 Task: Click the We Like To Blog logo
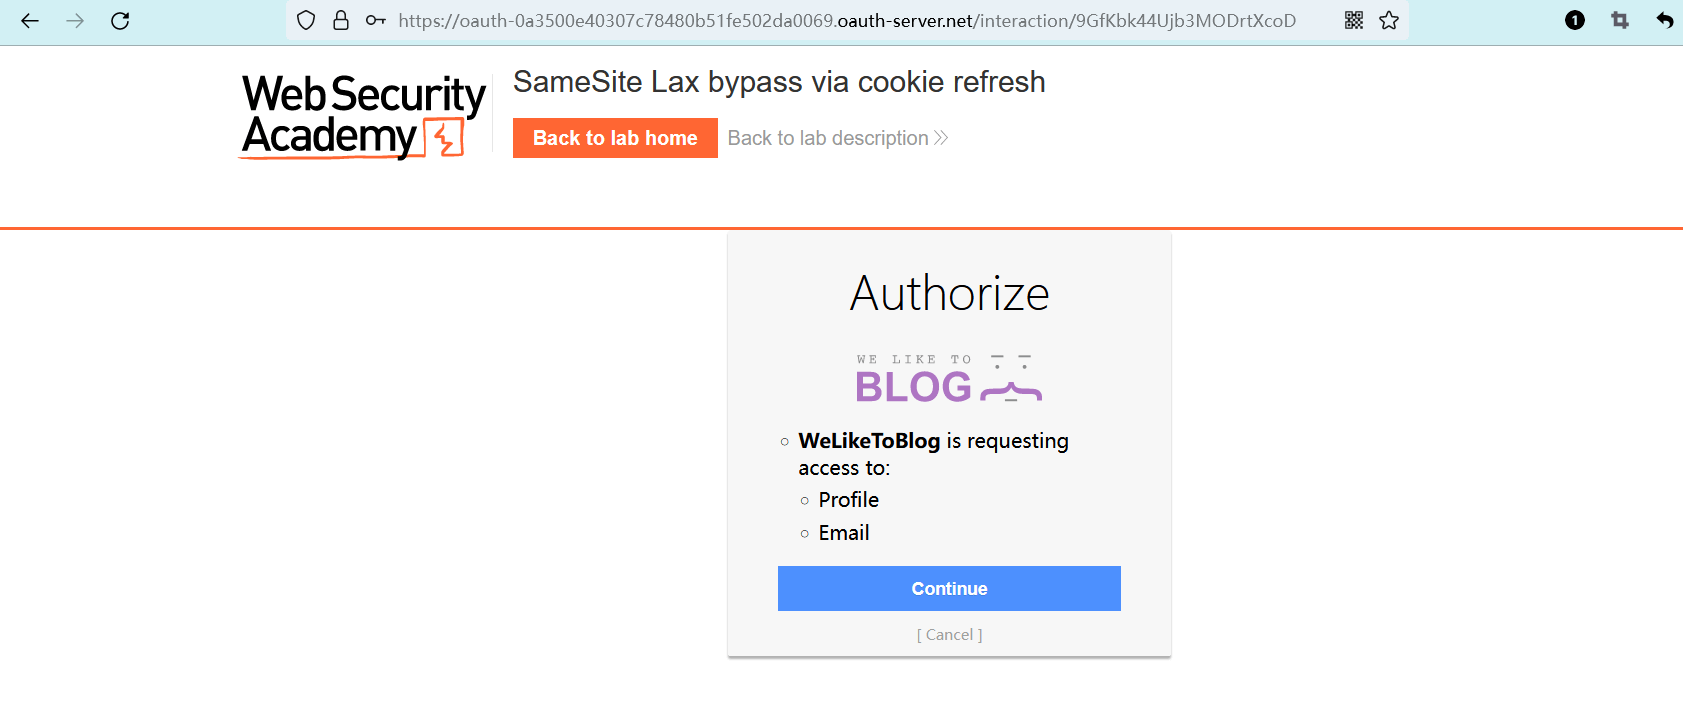(x=948, y=378)
